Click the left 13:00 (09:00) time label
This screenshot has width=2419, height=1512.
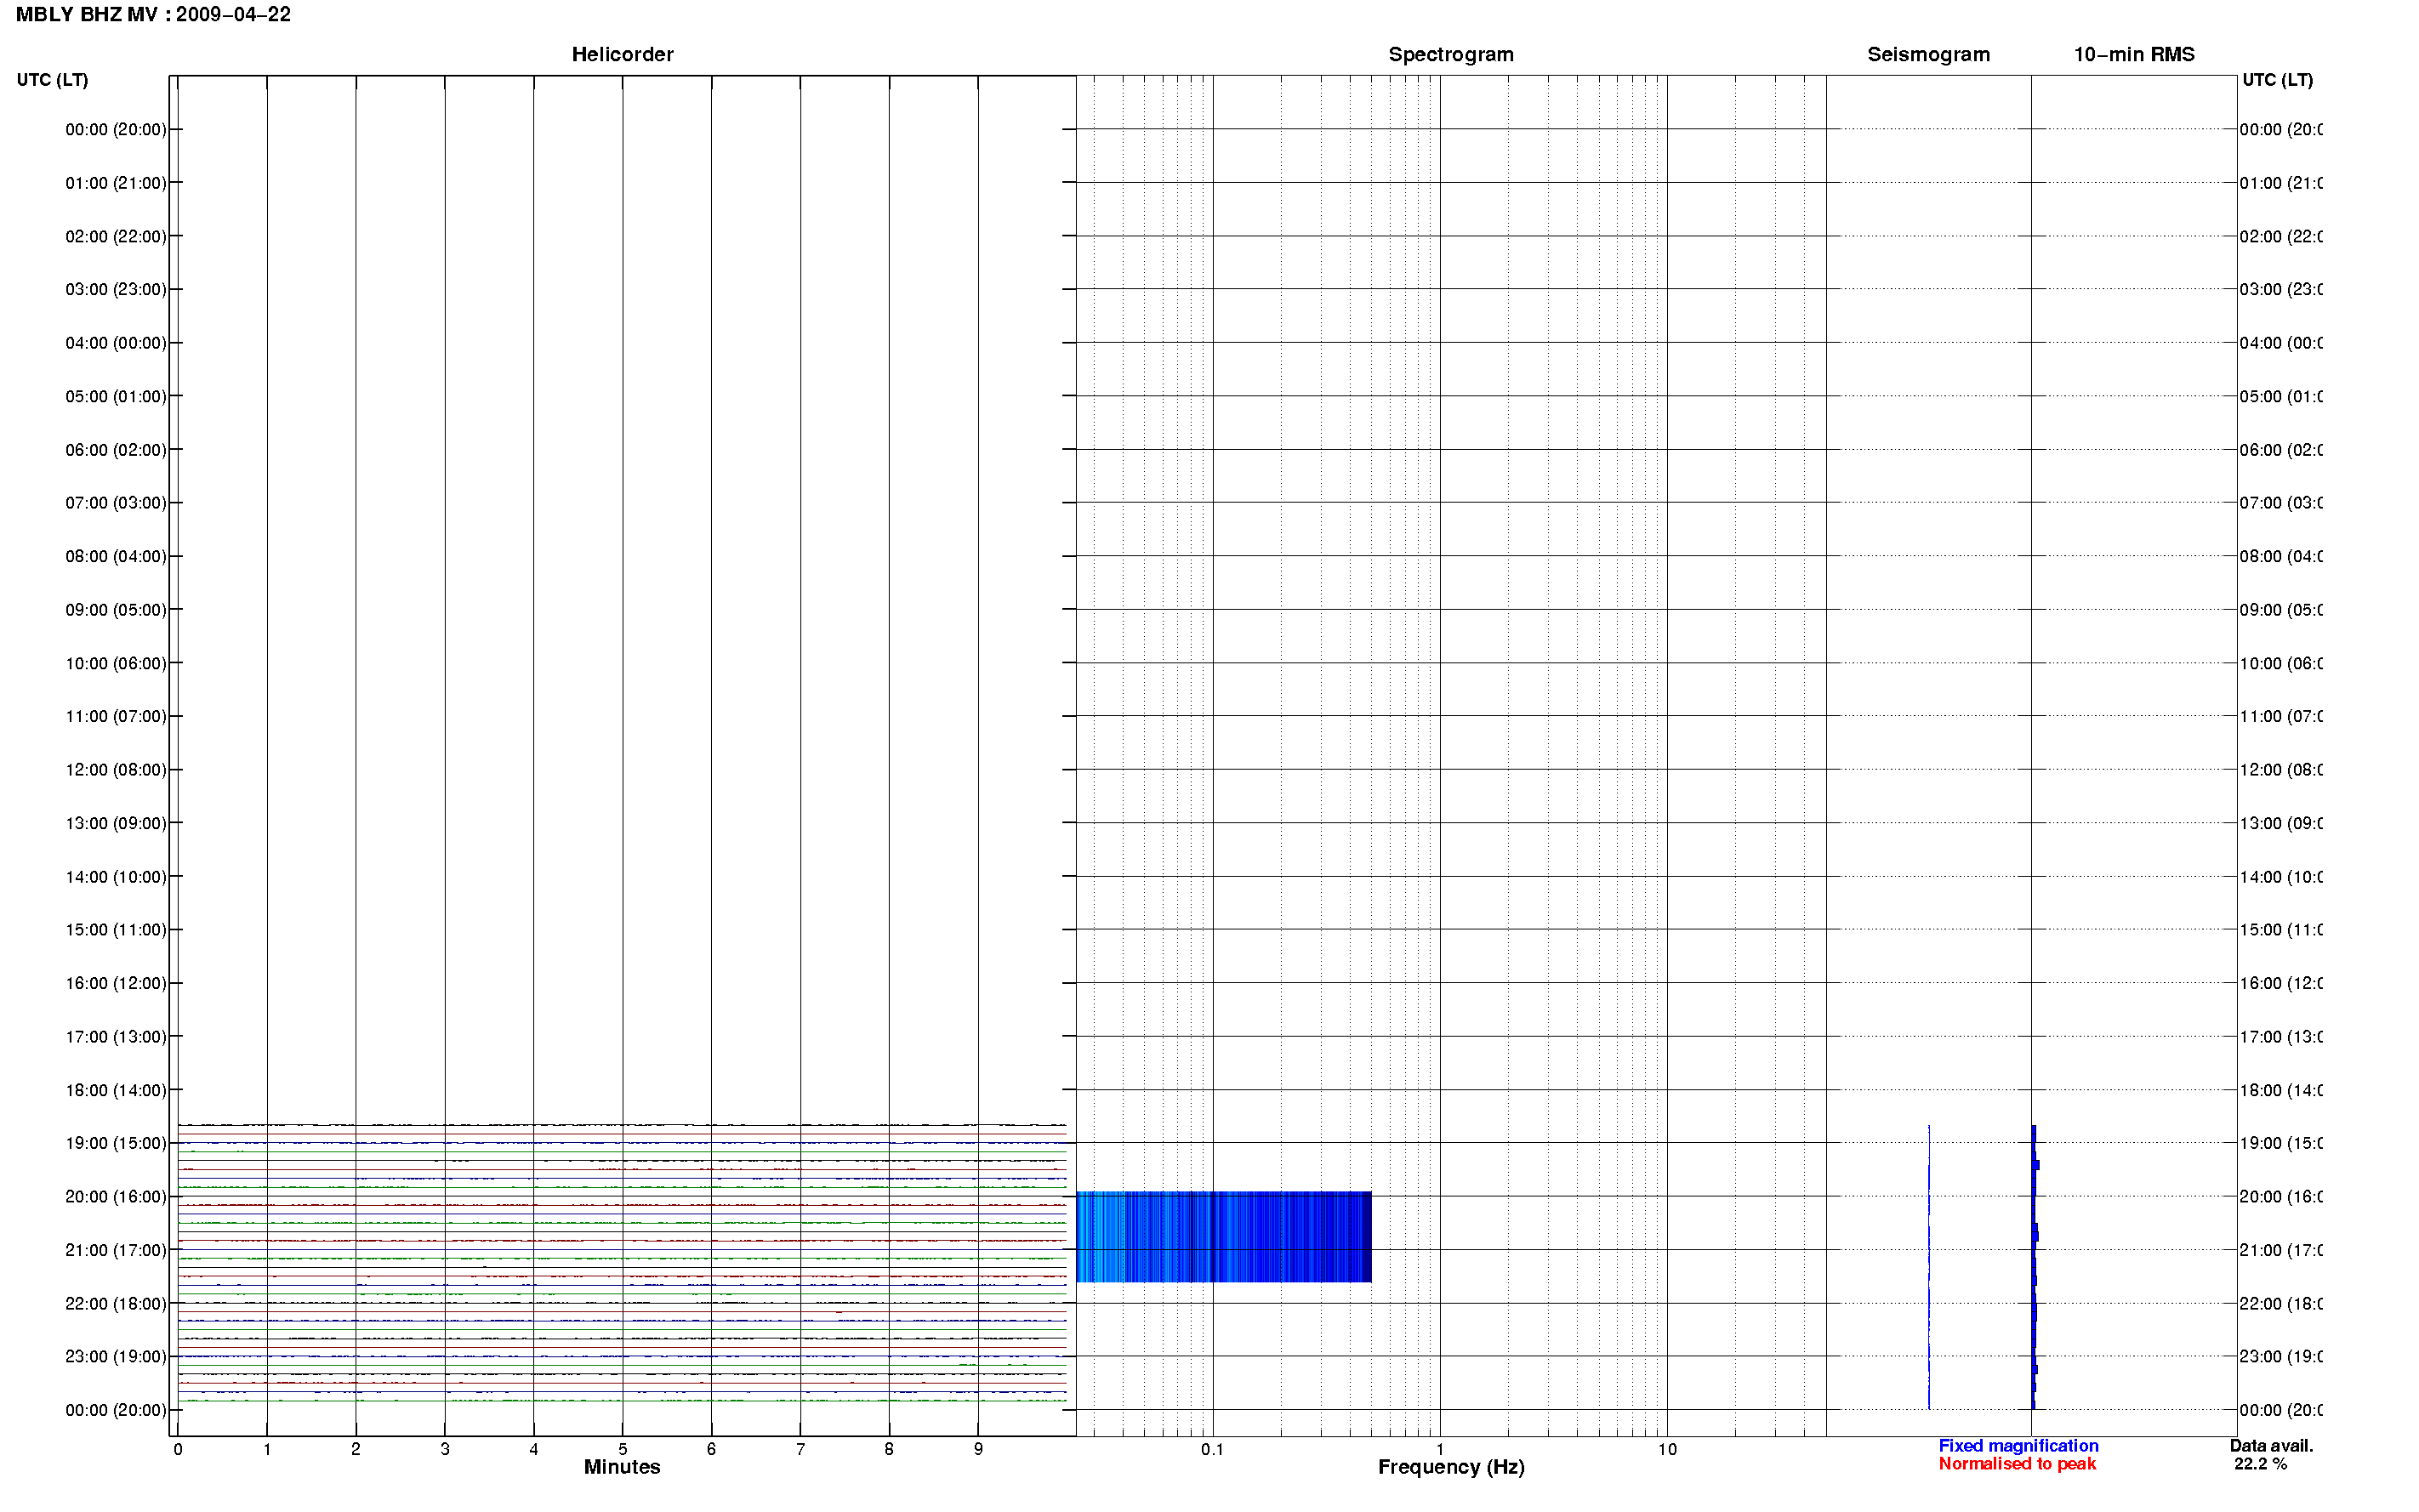tap(116, 823)
